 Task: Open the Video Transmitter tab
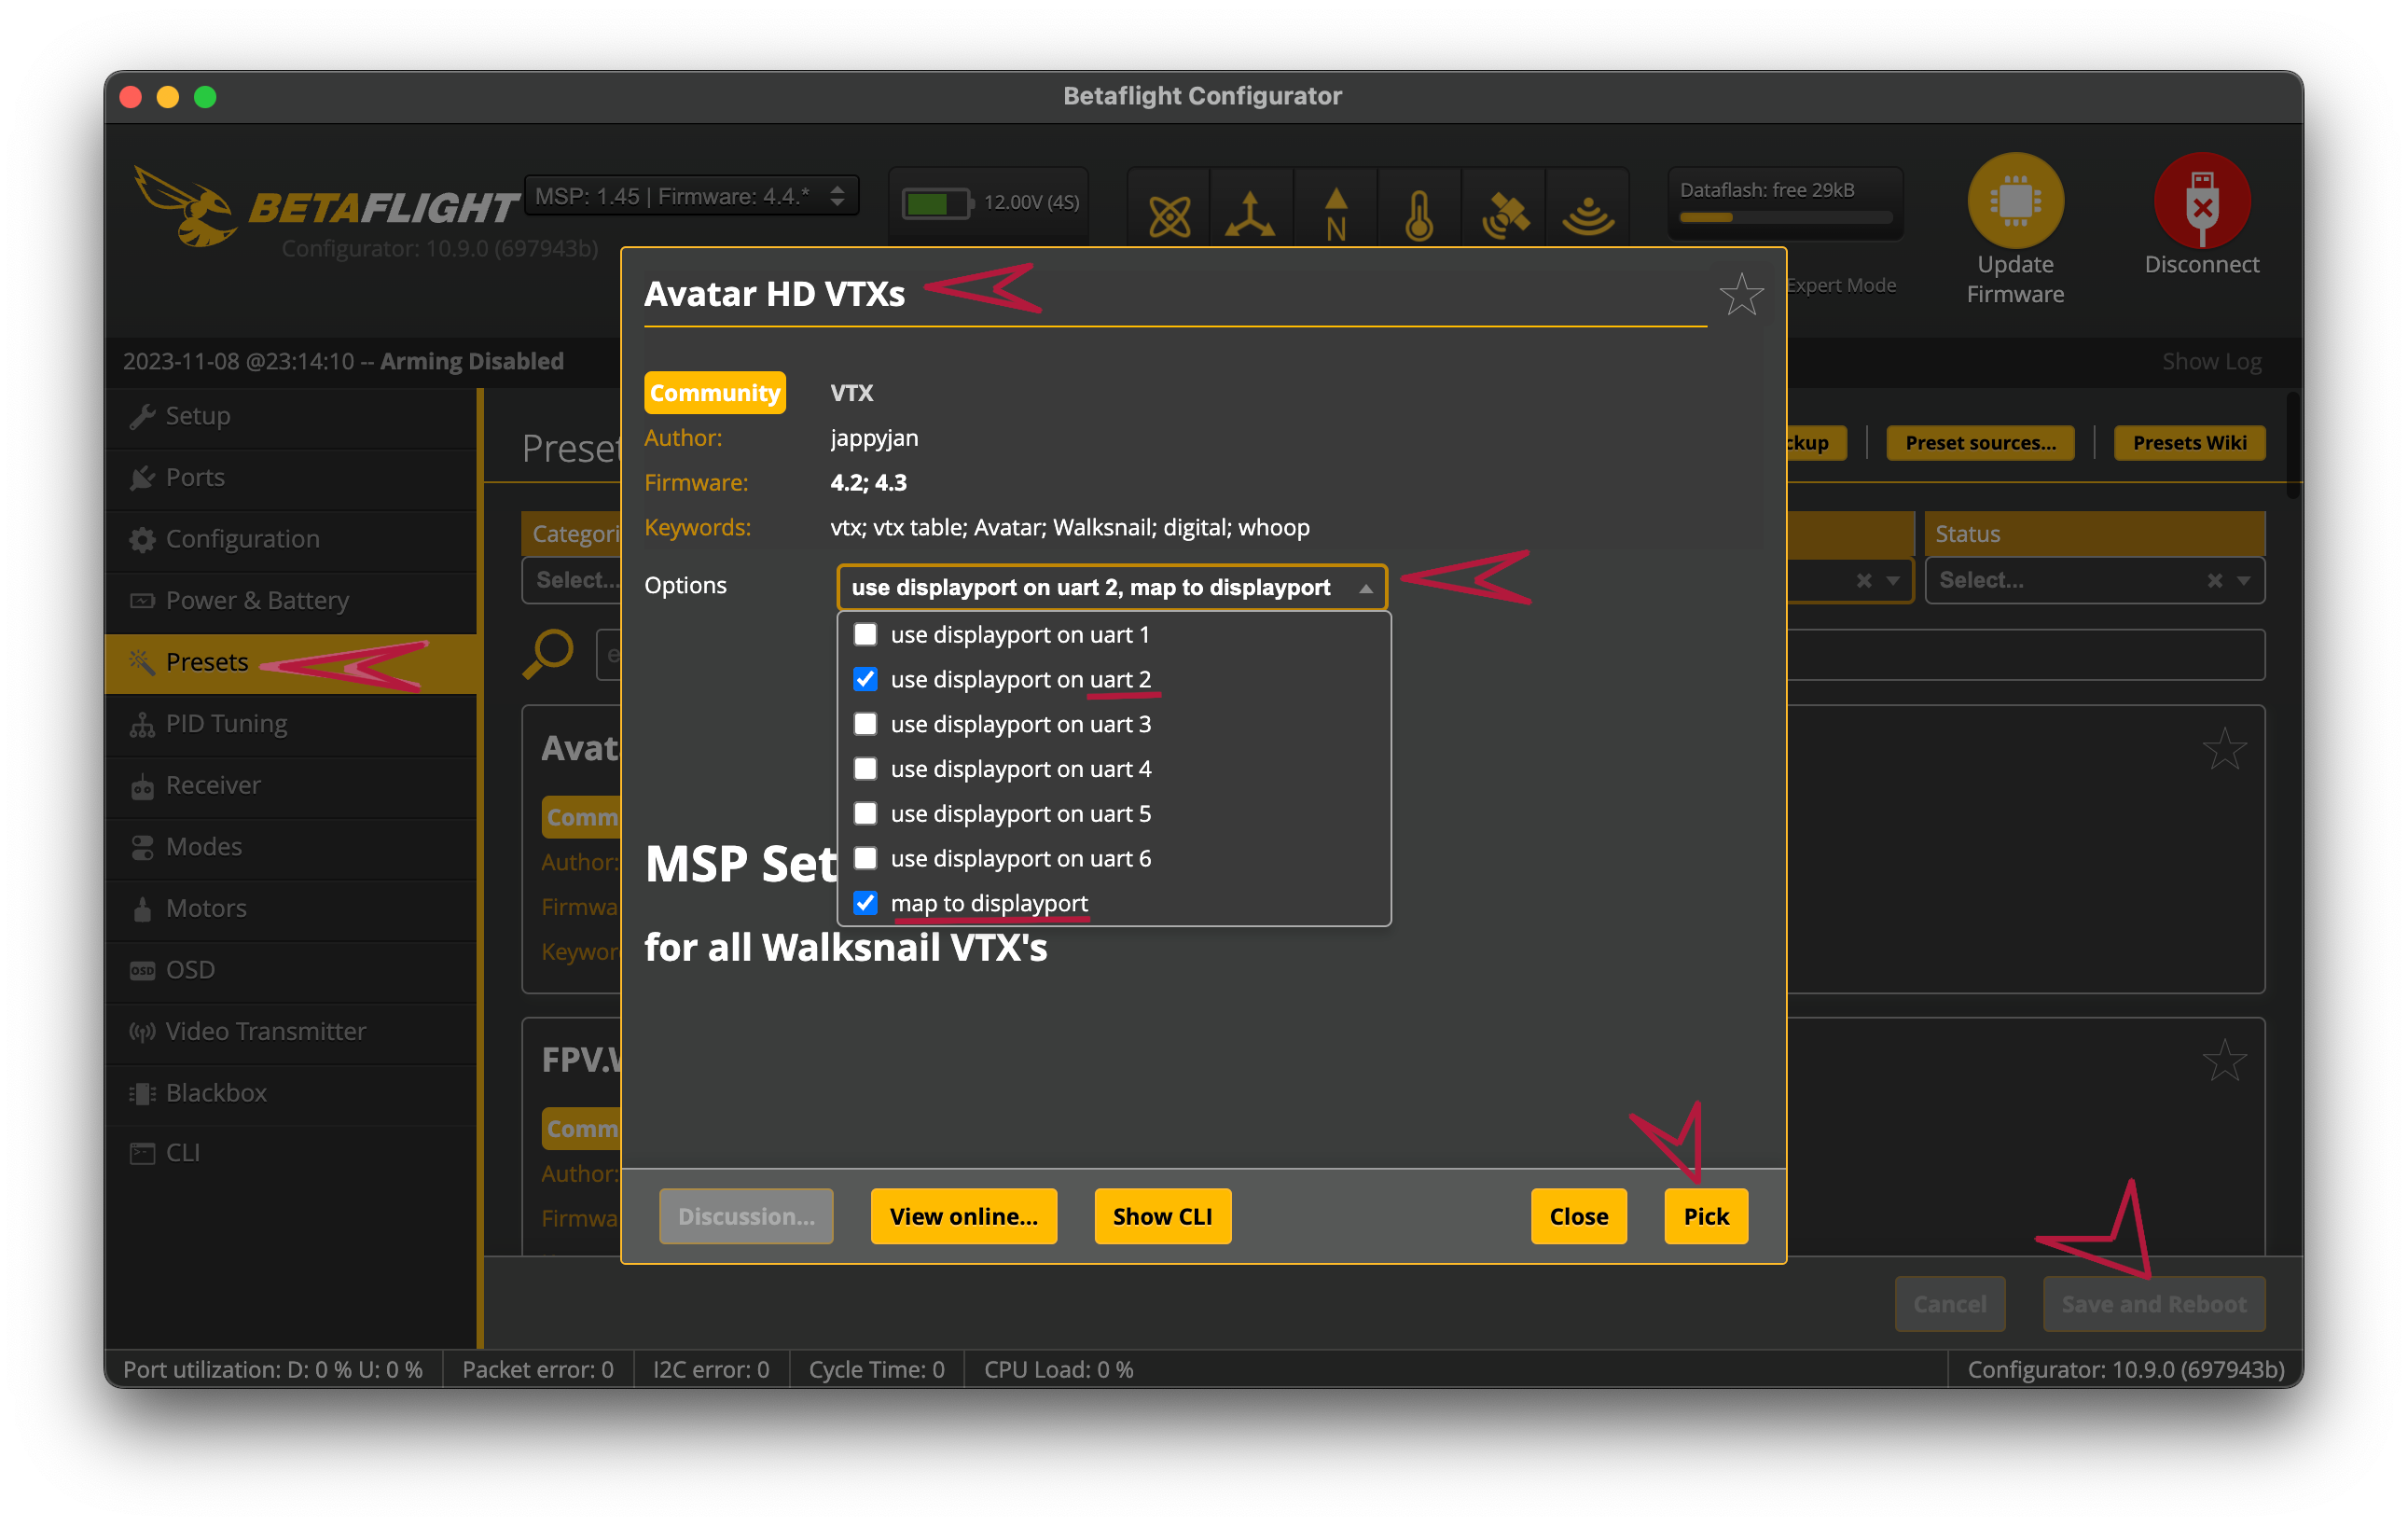[x=291, y=1031]
